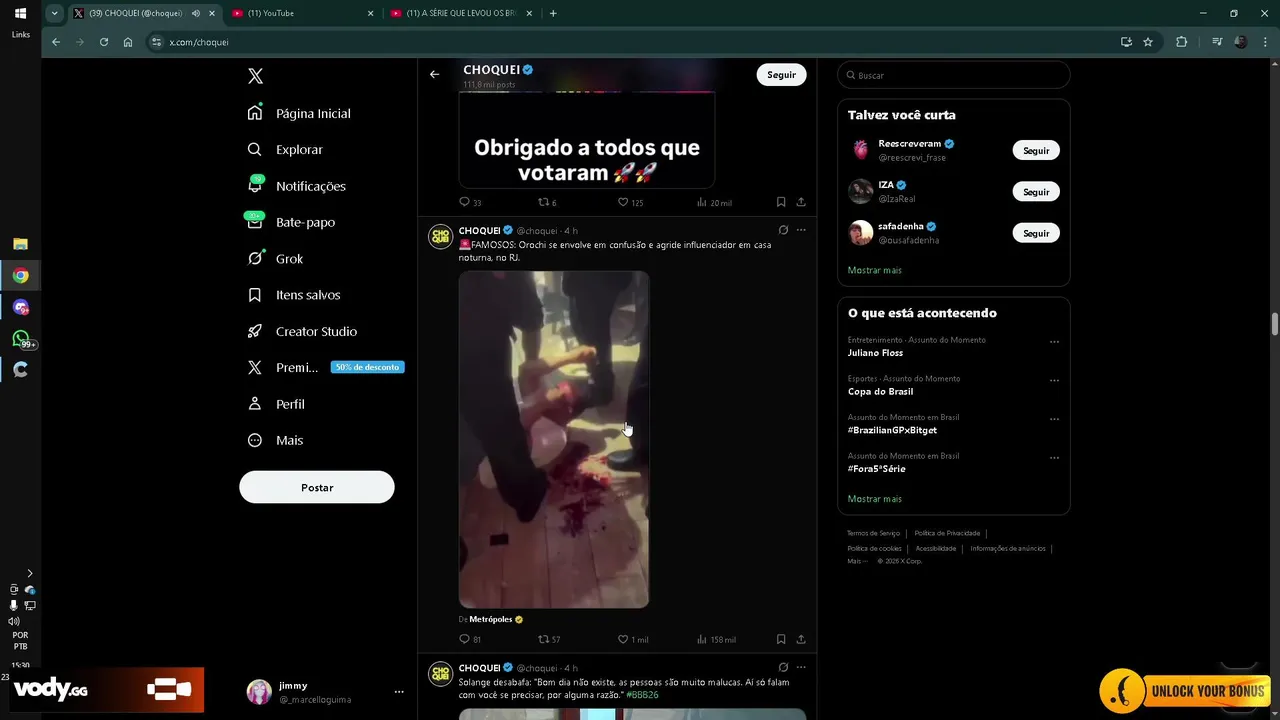Bookmark the Orochi post
This screenshot has width=1280, height=720.
[x=781, y=639]
